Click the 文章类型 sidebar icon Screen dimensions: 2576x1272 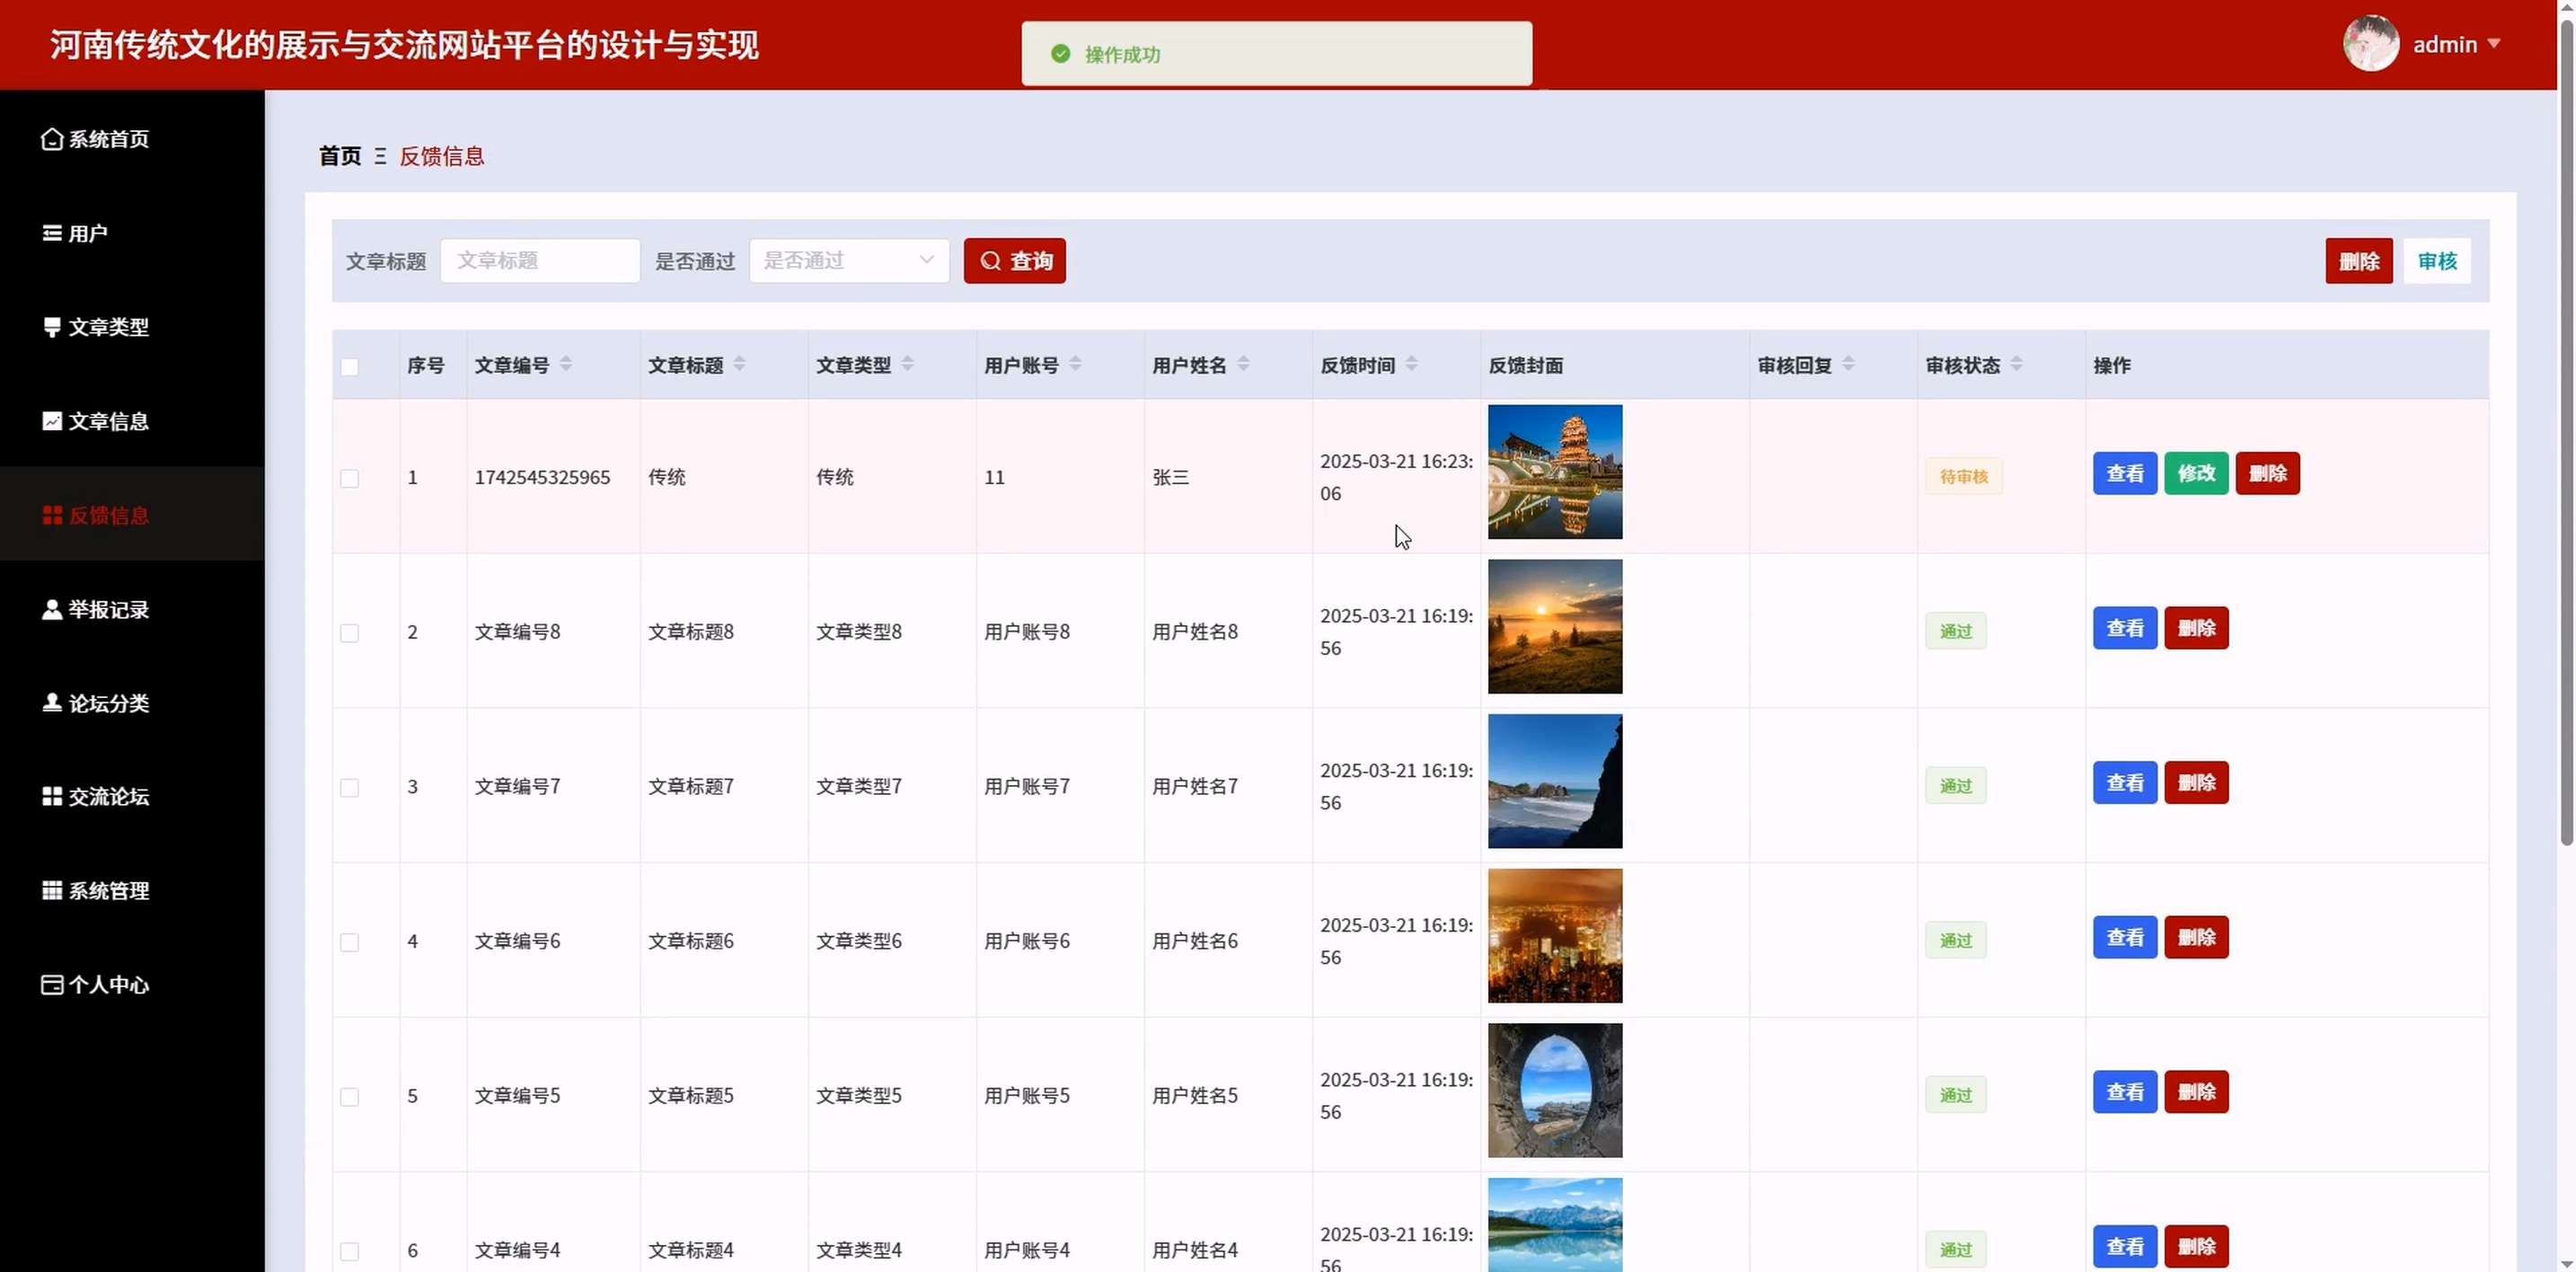pos(52,327)
